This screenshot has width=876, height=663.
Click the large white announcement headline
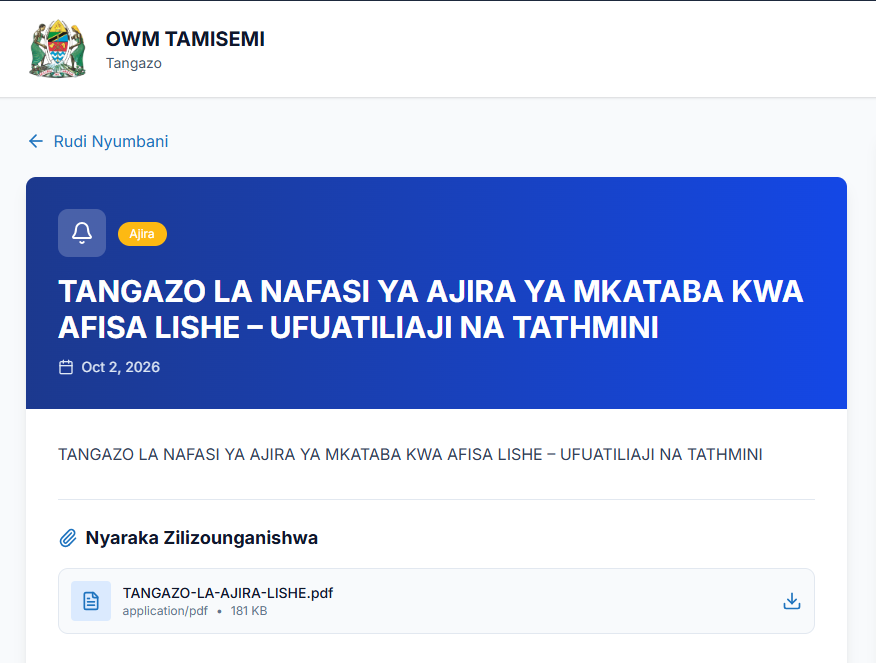coord(431,309)
